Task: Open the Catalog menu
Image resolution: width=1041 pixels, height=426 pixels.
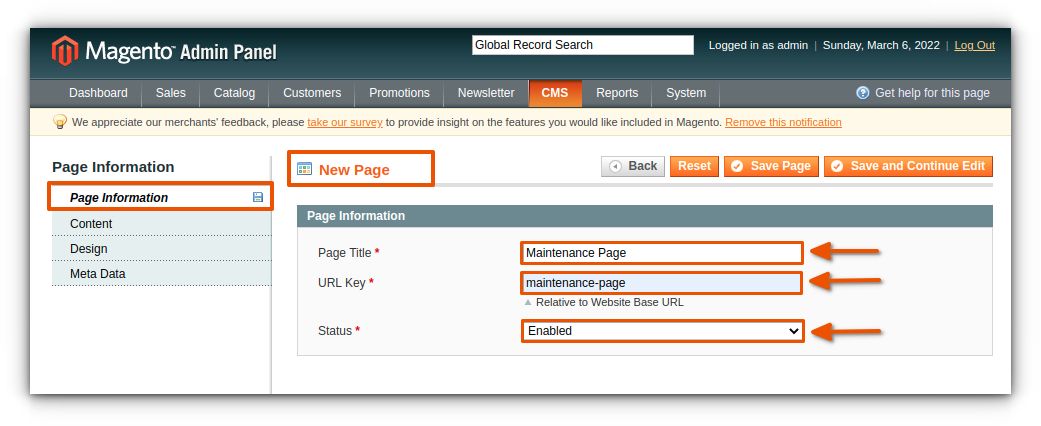Action: [x=234, y=93]
